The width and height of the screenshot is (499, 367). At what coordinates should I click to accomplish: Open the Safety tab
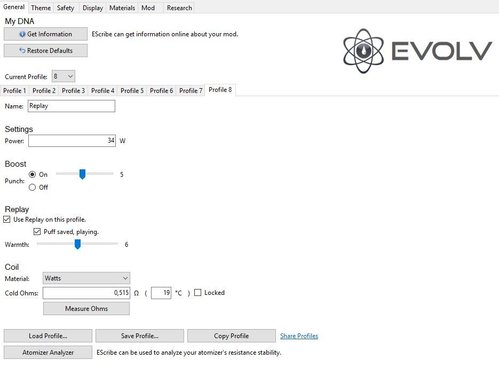[65, 8]
